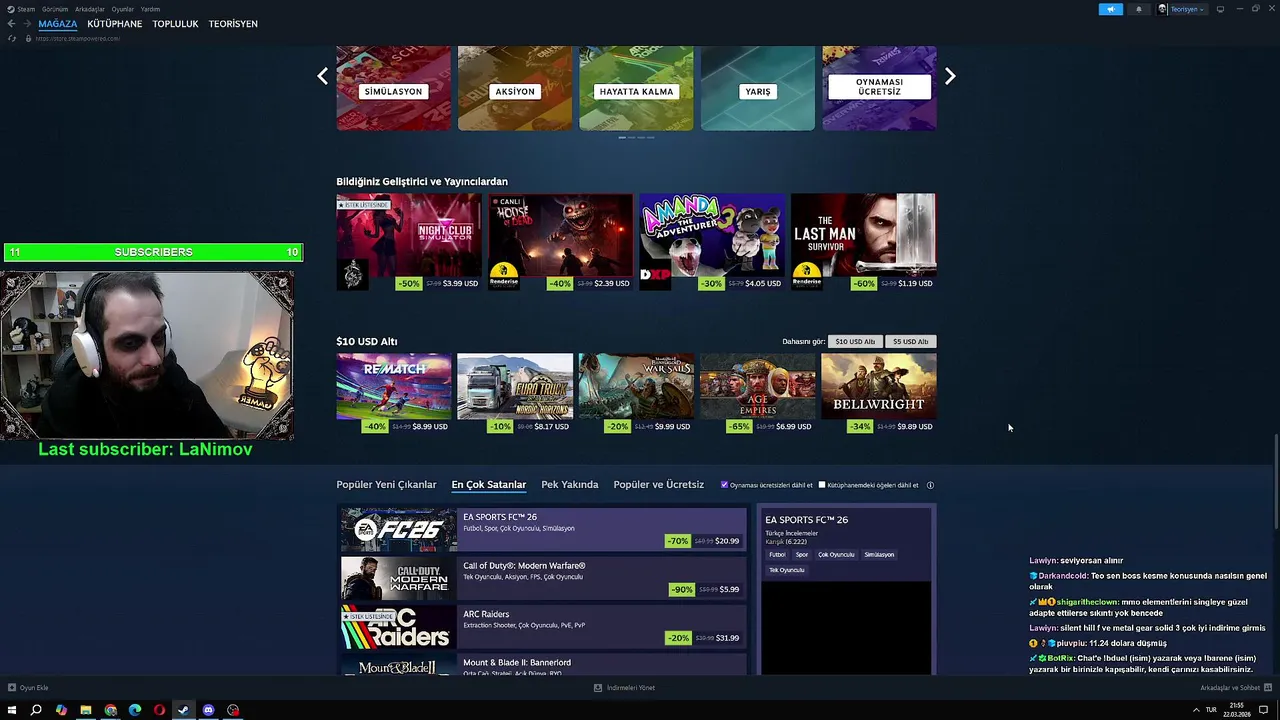Click the Futbol tag for EA SPORTS FC 26
Viewport: 1280px width, 720px height.
[777, 555]
